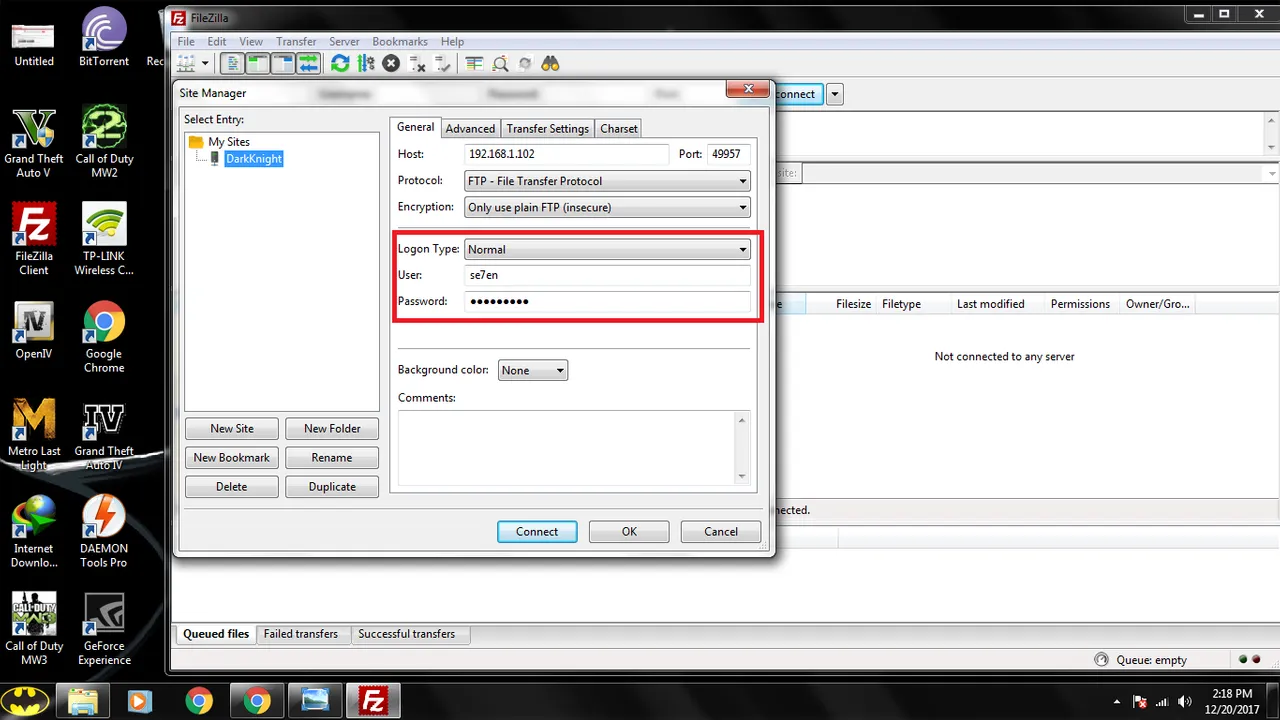Viewport: 1280px width, 720px height.
Task: Click the binoculars file search icon
Action: (550, 64)
